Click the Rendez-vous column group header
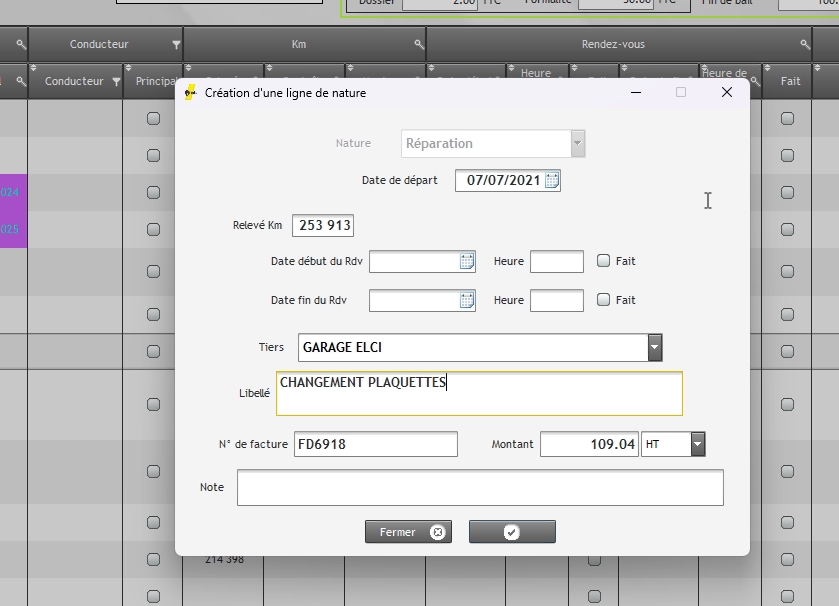The width and height of the screenshot is (839, 606). 612,45
